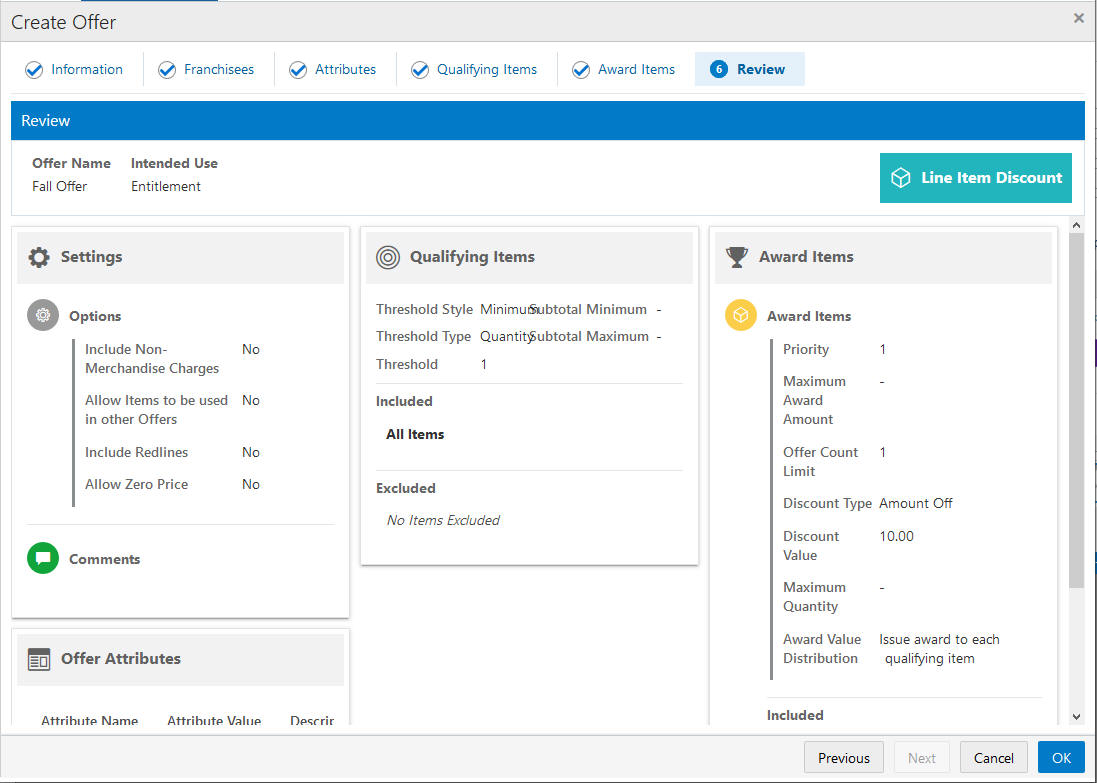This screenshot has width=1097, height=783.
Task: Click the gray Options gear icon
Action: [x=43, y=316]
